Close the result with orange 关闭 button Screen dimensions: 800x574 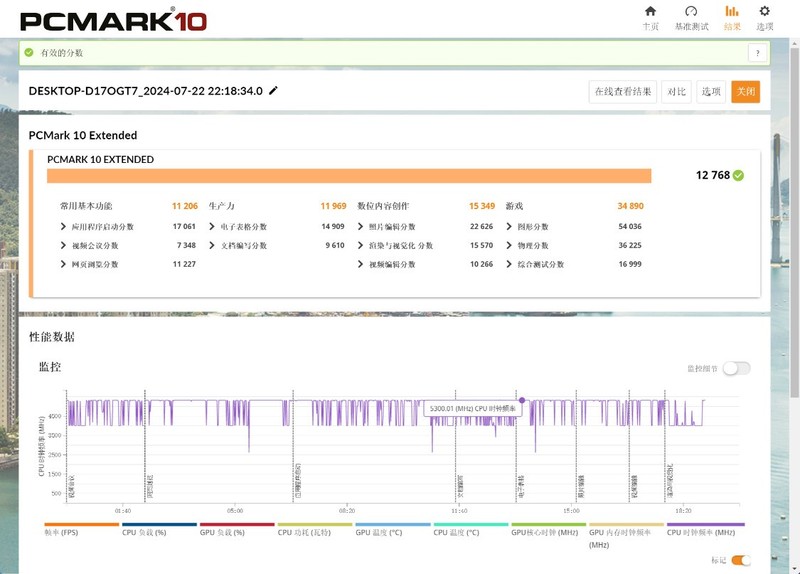coord(745,92)
